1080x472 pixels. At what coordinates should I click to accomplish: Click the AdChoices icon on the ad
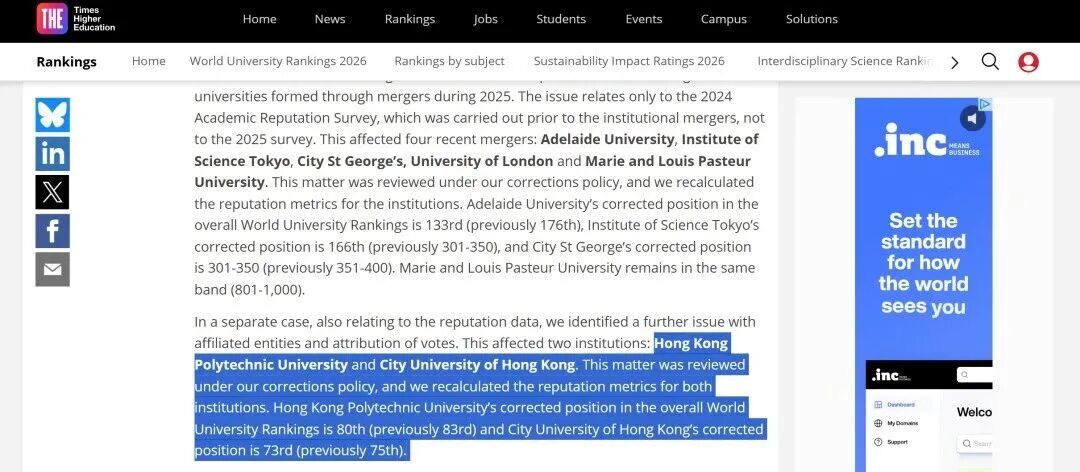[986, 104]
